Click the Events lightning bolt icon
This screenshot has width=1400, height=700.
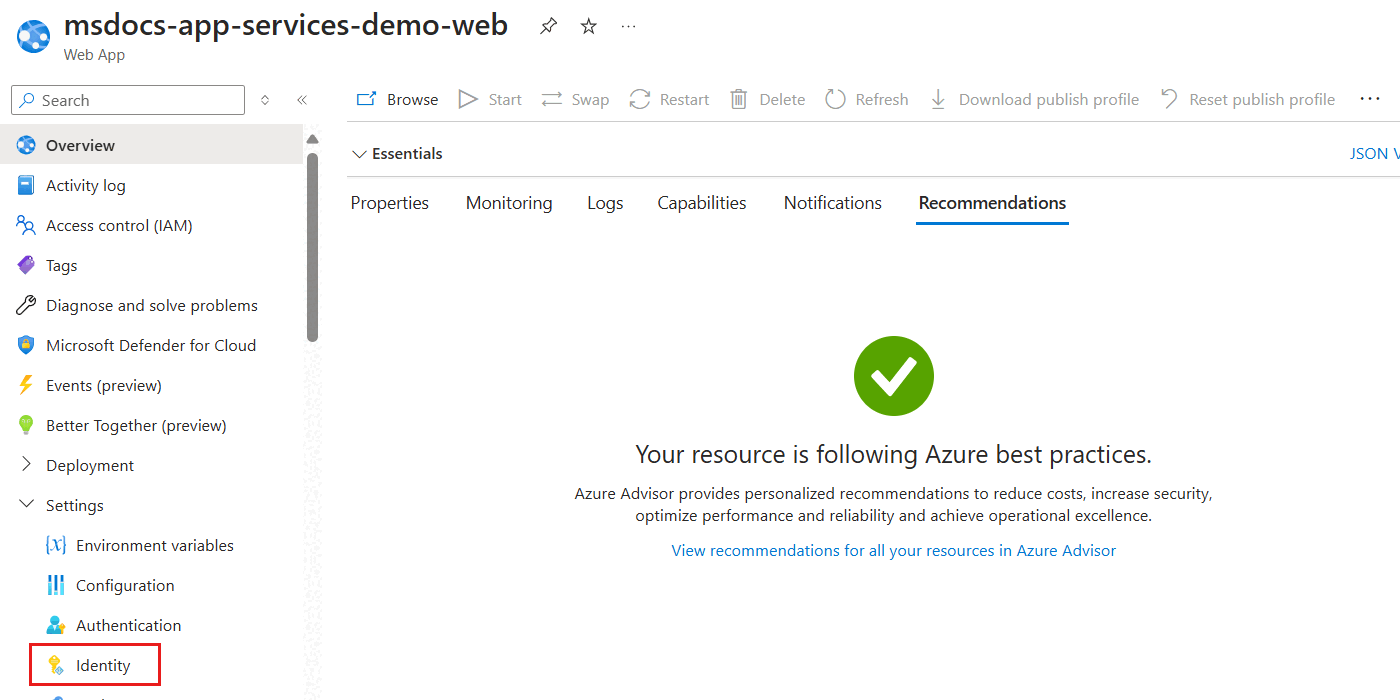click(26, 385)
